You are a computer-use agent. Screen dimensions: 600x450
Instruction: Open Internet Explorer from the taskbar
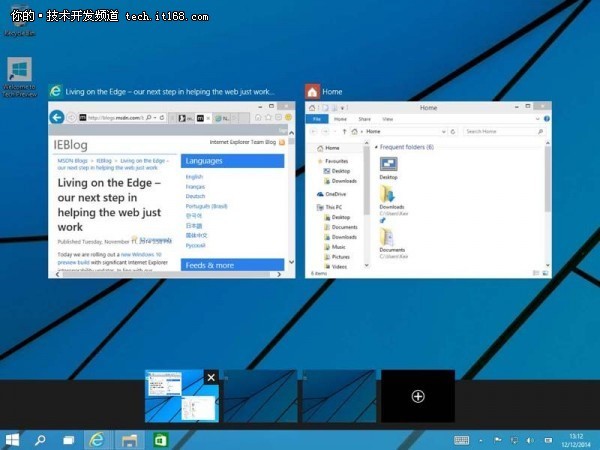(98, 439)
